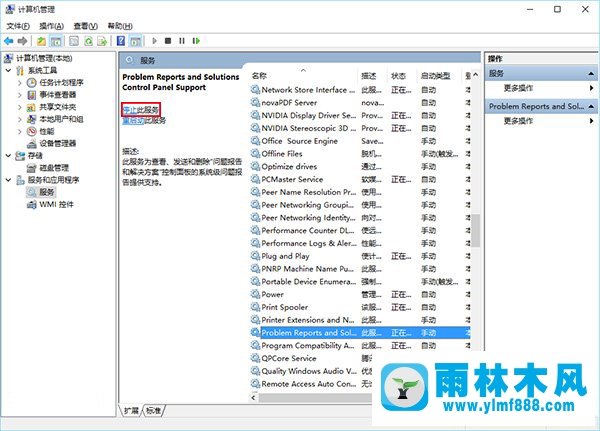Viewport: 600px width, 431px height.
Task: Select the Print Spooler service
Action: tap(360, 307)
